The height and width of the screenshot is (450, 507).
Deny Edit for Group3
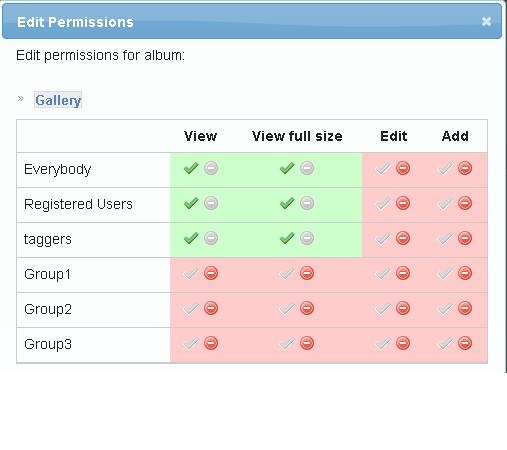[403, 343]
